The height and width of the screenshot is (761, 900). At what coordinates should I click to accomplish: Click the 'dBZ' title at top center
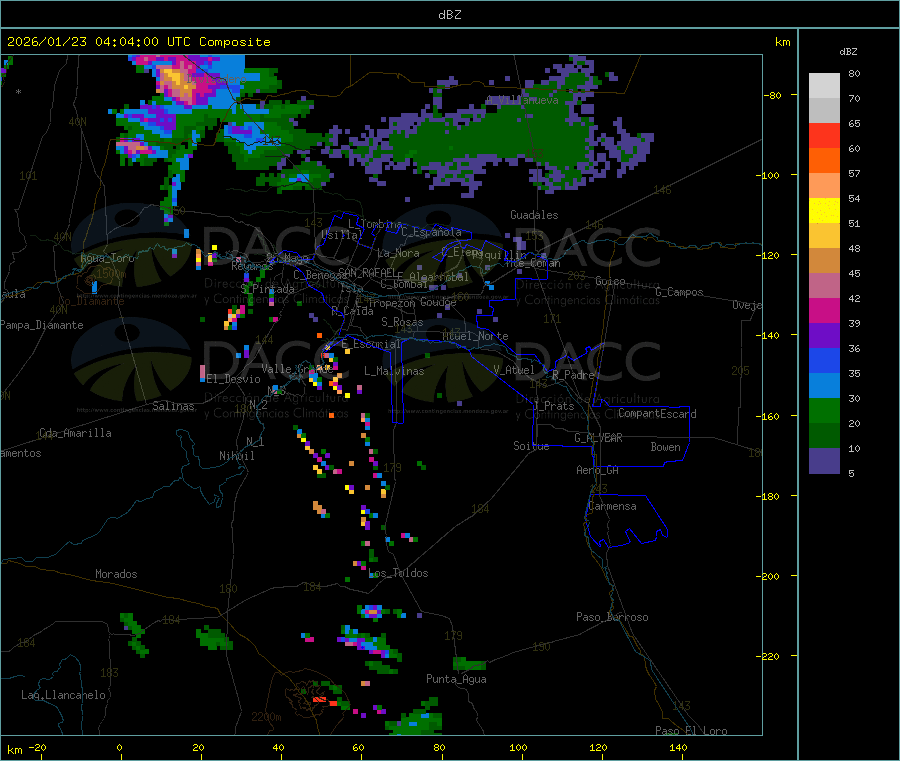coord(449,15)
